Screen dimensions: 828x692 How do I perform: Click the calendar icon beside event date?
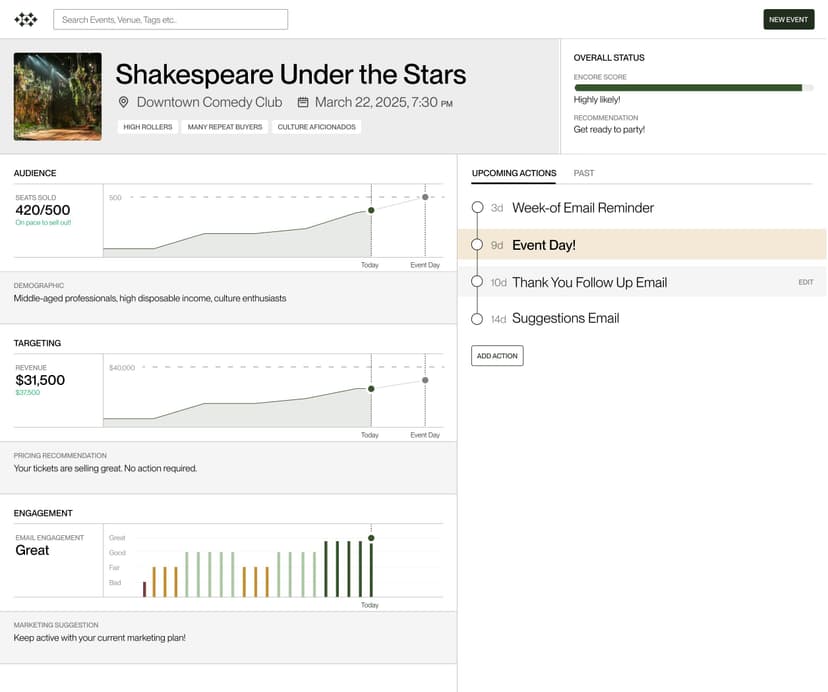303,102
